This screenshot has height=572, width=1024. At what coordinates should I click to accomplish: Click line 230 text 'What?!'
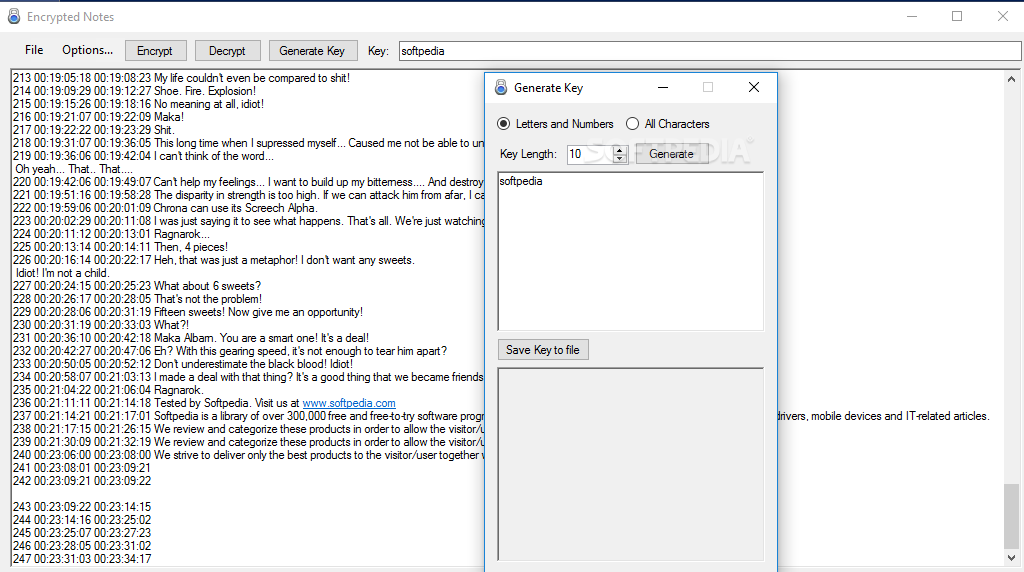(x=172, y=325)
